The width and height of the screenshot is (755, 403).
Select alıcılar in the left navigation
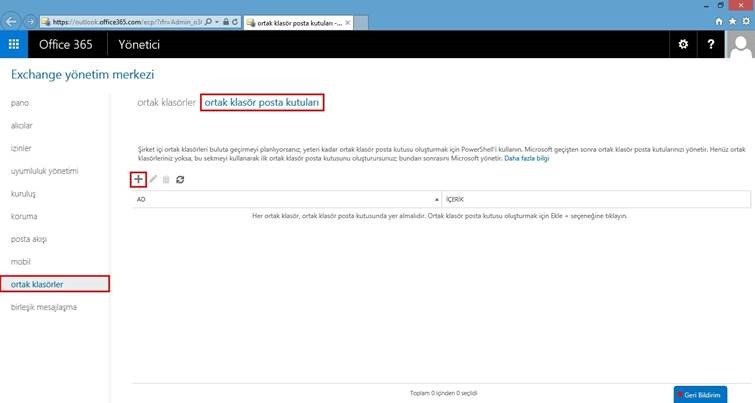(x=22, y=126)
